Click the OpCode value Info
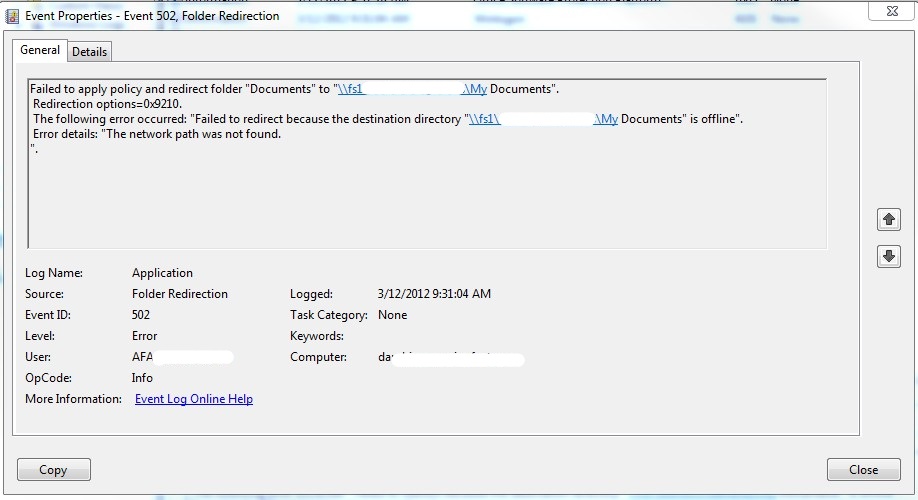Image resolution: width=918 pixels, height=500 pixels. (x=142, y=378)
